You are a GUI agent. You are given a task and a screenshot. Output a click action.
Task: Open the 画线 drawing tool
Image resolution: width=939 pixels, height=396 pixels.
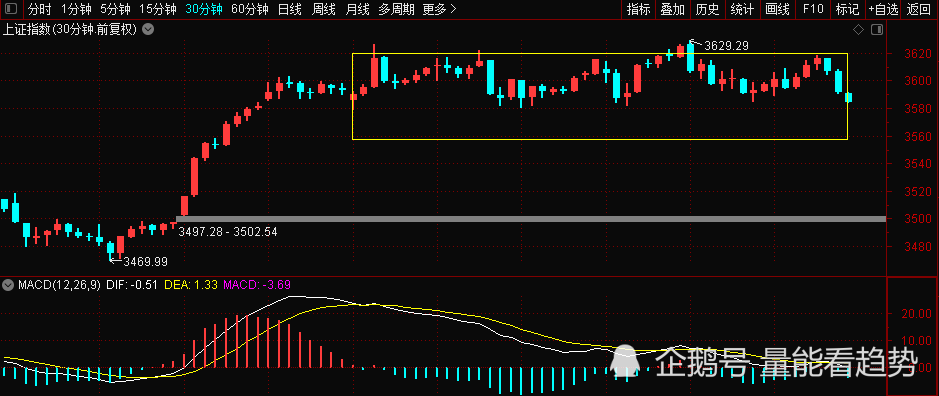tap(778, 9)
